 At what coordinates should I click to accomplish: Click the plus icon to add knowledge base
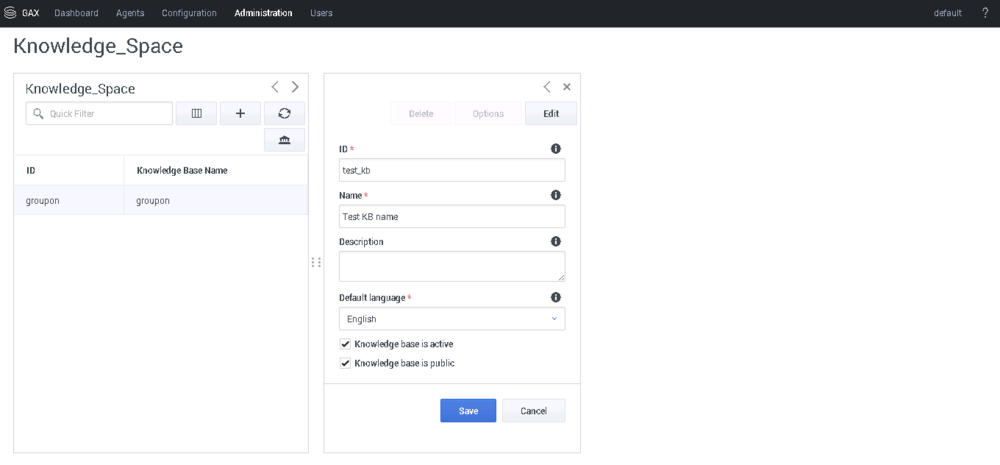point(240,114)
